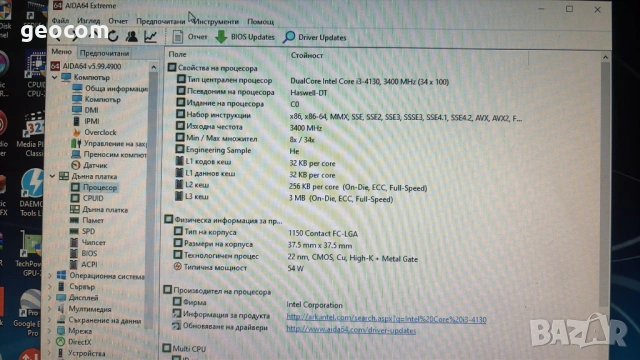Viewport: 640px width, 360px height.
Task: Select Обща информация in the tree
Action: point(109,88)
